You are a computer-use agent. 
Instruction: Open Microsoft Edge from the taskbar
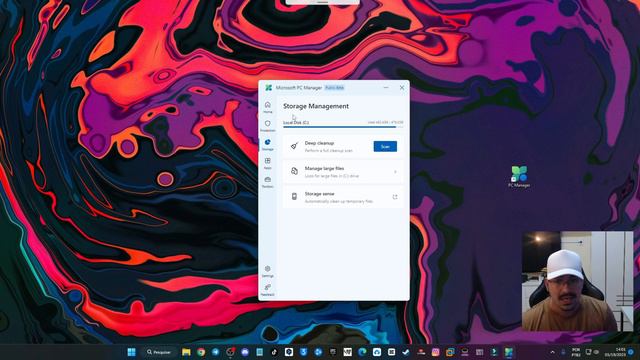[362, 352]
